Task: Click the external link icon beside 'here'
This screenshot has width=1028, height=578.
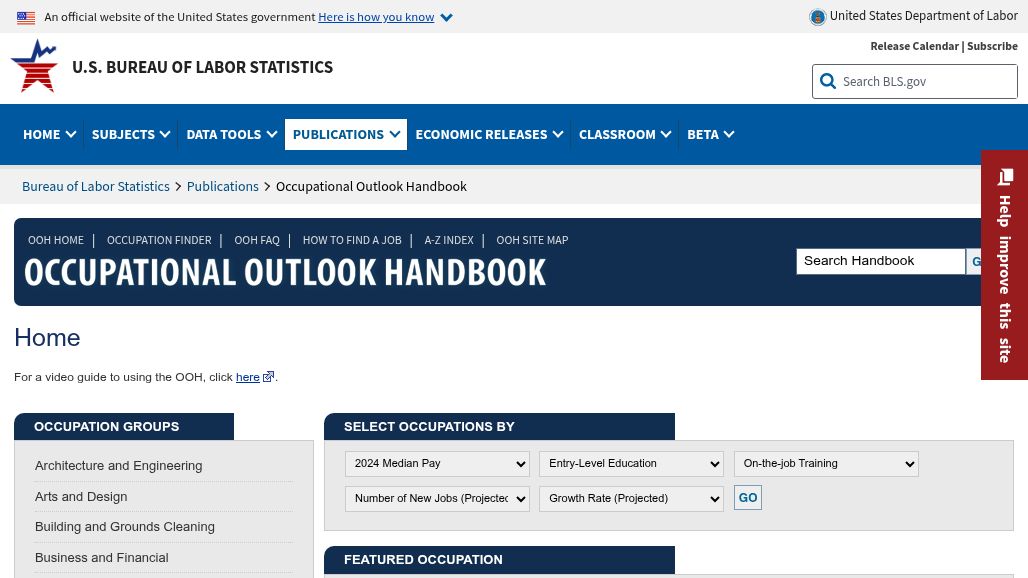Action: [268, 377]
